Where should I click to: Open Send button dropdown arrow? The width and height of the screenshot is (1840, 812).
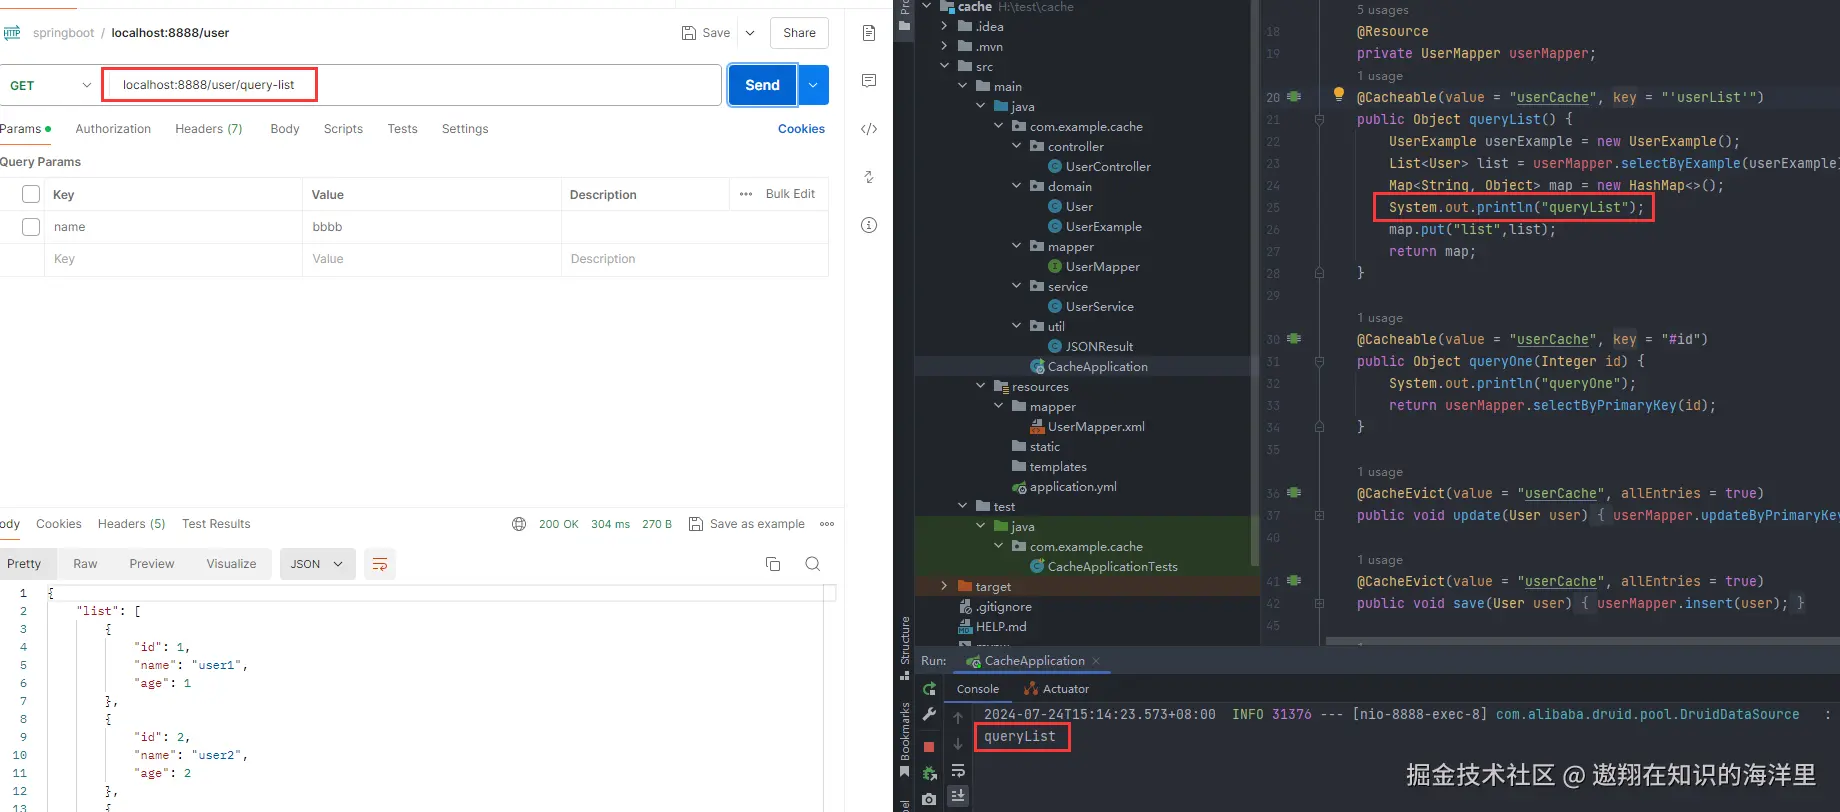[813, 85]
